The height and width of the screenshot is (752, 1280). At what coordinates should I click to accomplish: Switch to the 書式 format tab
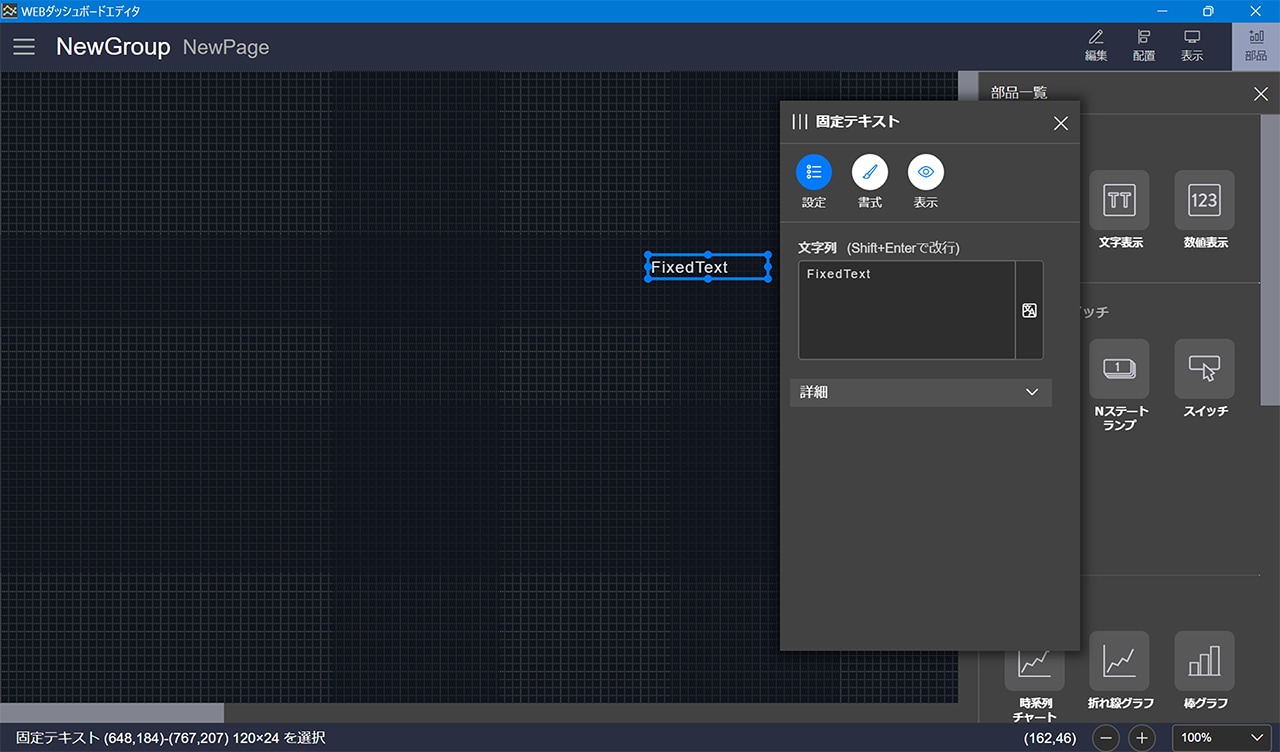point(870,173)
